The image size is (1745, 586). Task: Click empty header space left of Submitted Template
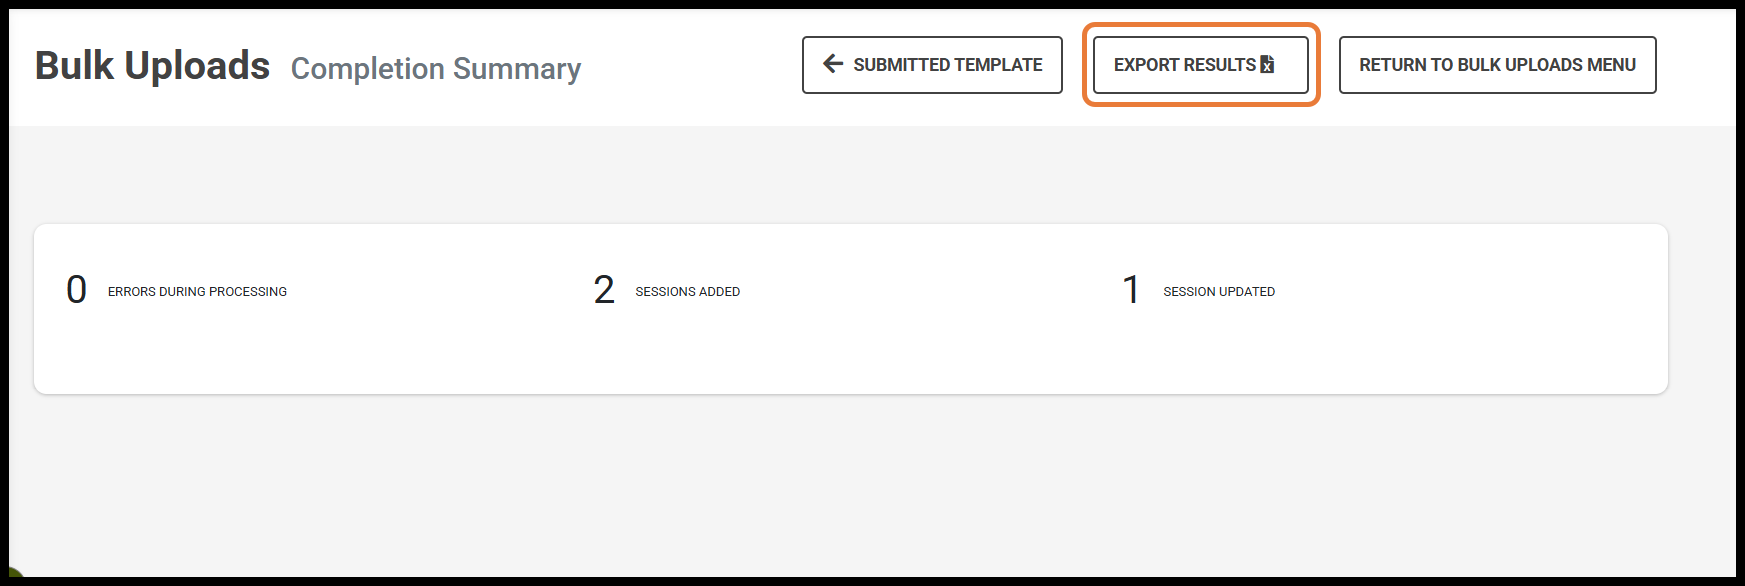[690, 65]
